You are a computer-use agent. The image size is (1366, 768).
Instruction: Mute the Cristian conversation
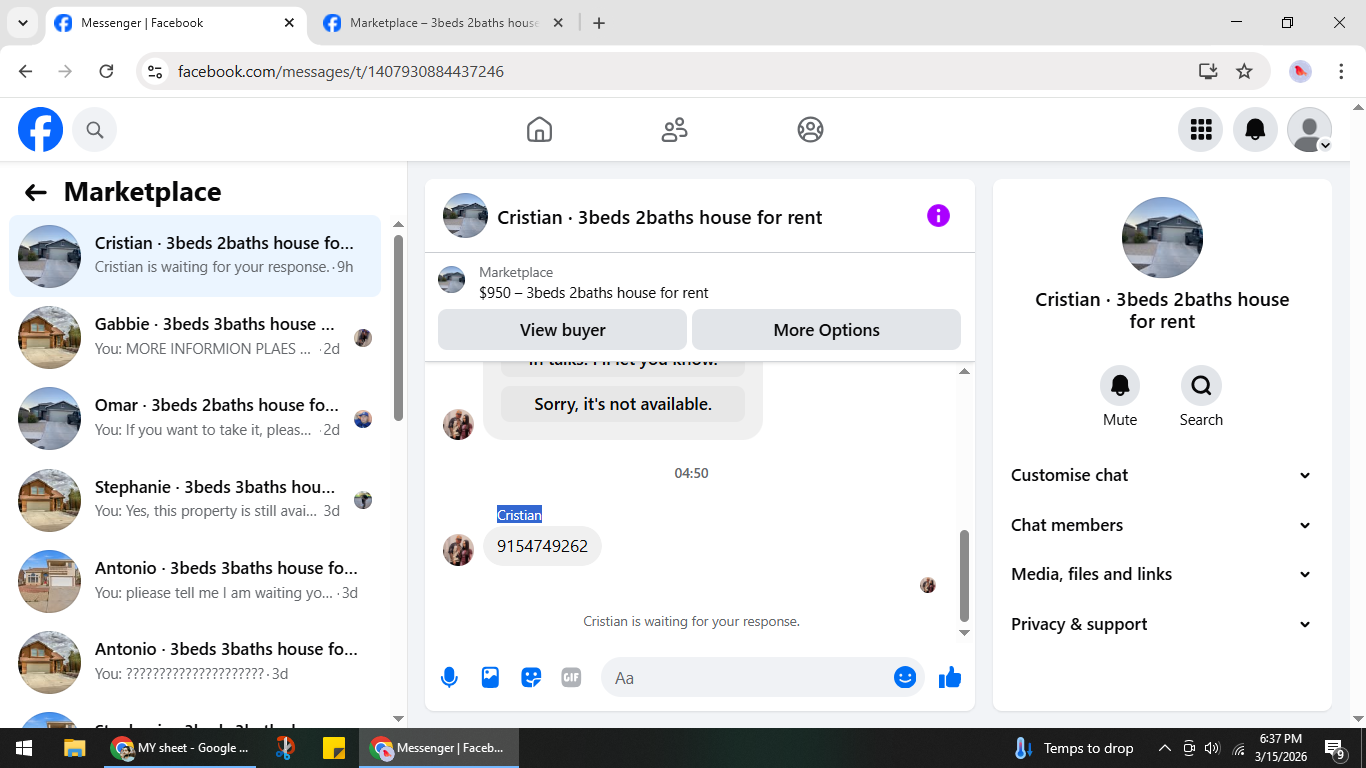[1120, 385]
